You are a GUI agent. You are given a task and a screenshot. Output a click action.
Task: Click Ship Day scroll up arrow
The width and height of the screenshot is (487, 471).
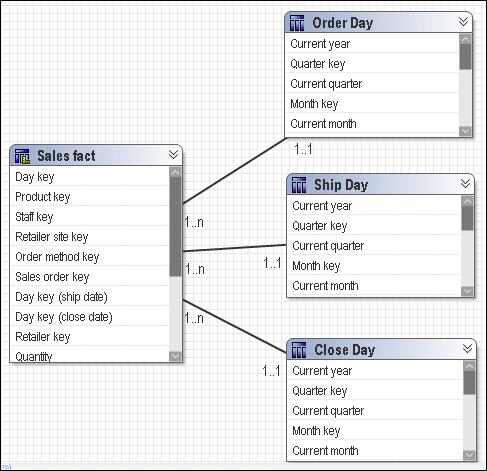click(x=467, y=201)
